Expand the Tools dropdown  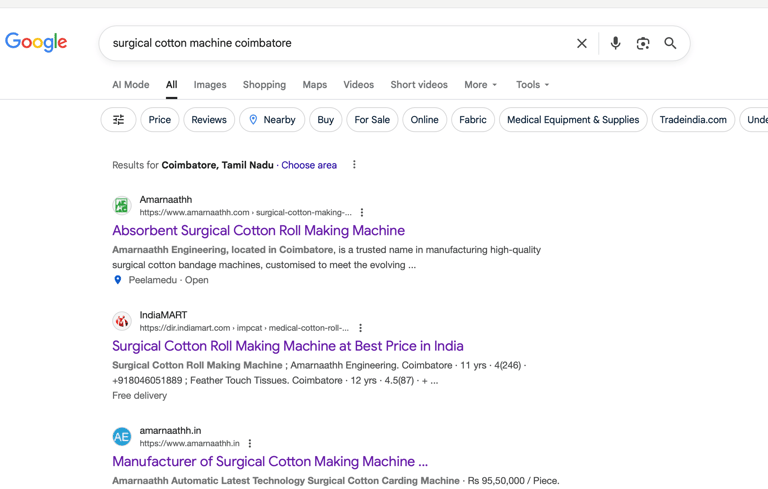pyautogui.click(x=532, y=84)
